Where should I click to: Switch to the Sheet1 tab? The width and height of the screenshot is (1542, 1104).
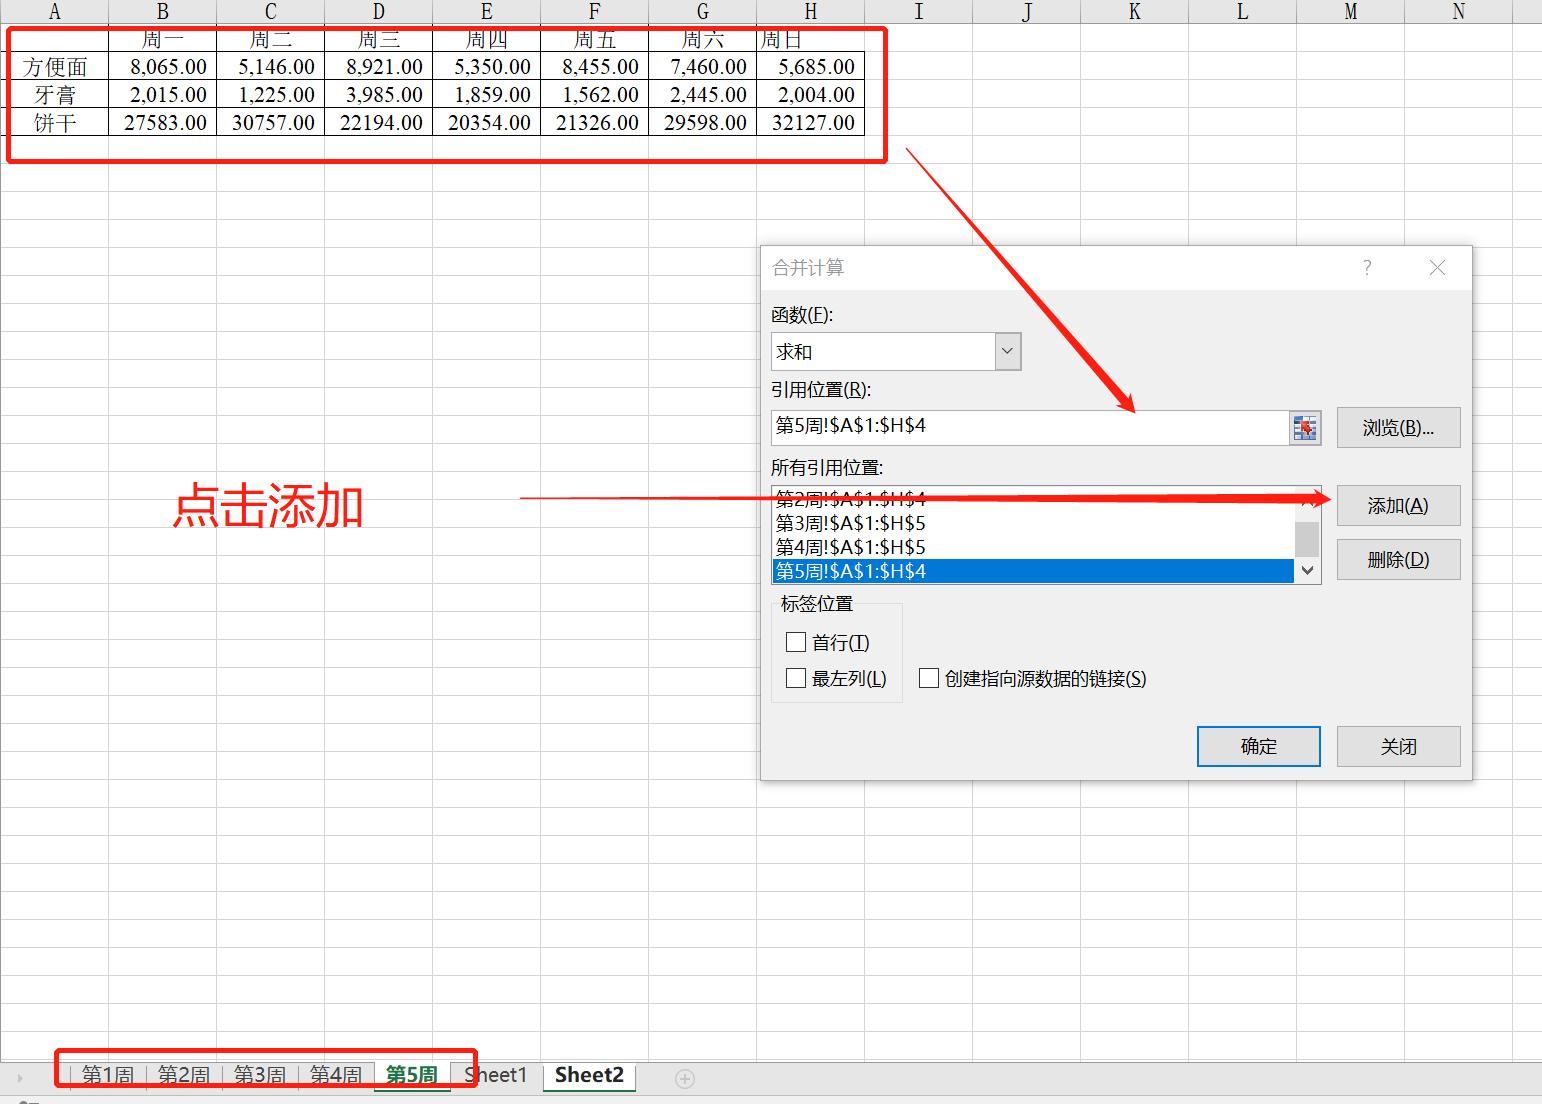click(495, 1075)
